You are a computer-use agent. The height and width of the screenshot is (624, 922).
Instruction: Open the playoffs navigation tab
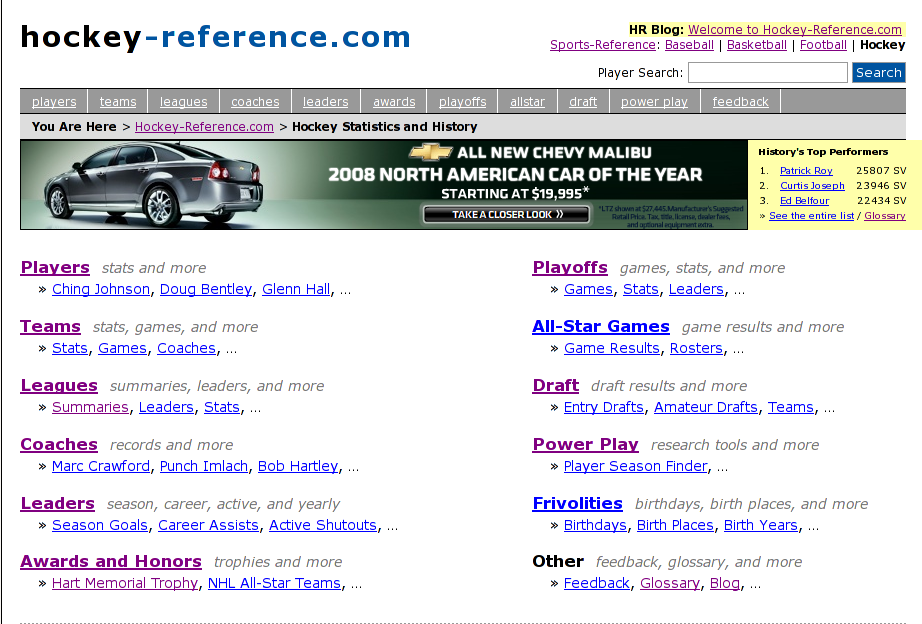pyautogui.click(x=462, y=102)
